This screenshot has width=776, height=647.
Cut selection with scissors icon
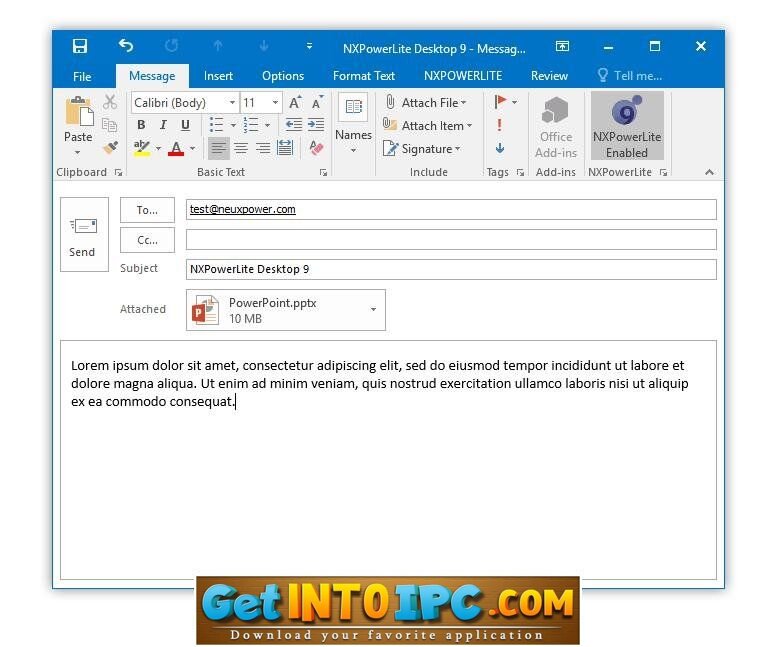110,102
